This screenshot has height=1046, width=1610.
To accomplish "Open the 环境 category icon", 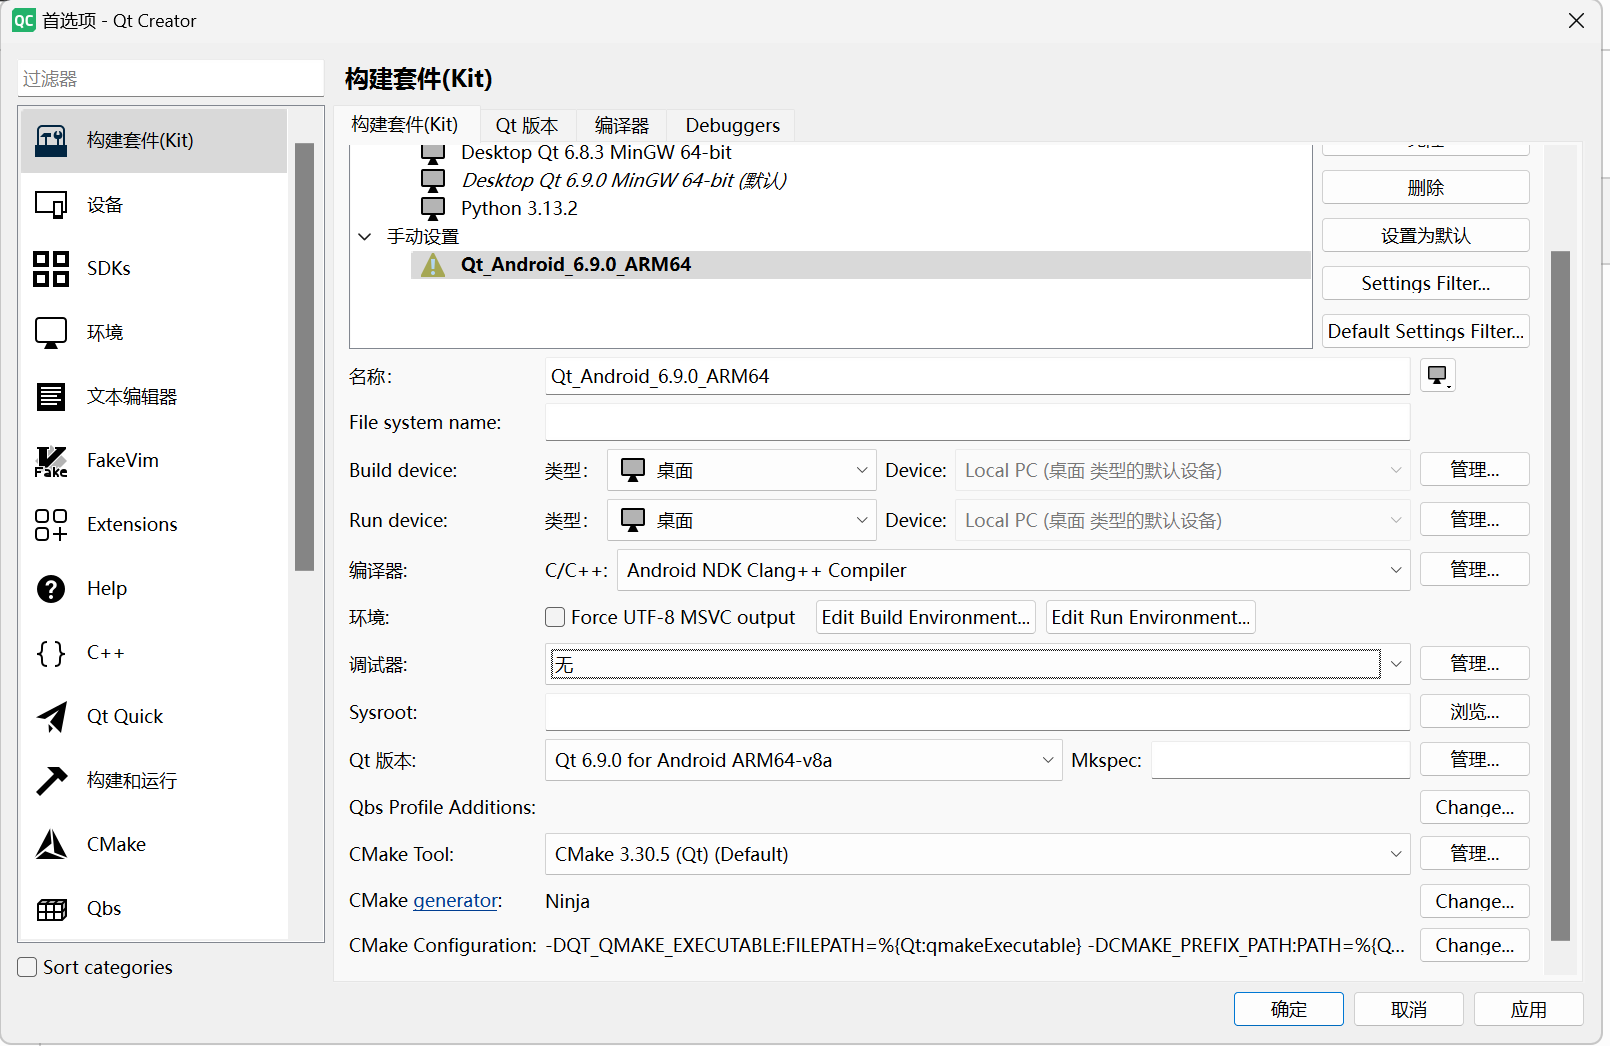I will point(51,333).
